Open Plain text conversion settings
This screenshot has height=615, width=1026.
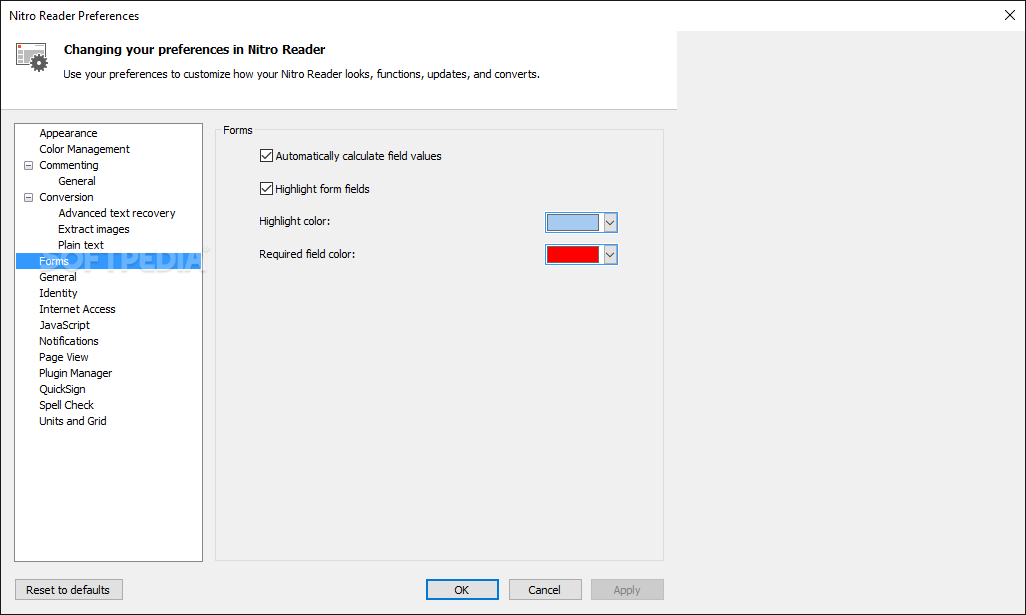click(x=80, y=245)
